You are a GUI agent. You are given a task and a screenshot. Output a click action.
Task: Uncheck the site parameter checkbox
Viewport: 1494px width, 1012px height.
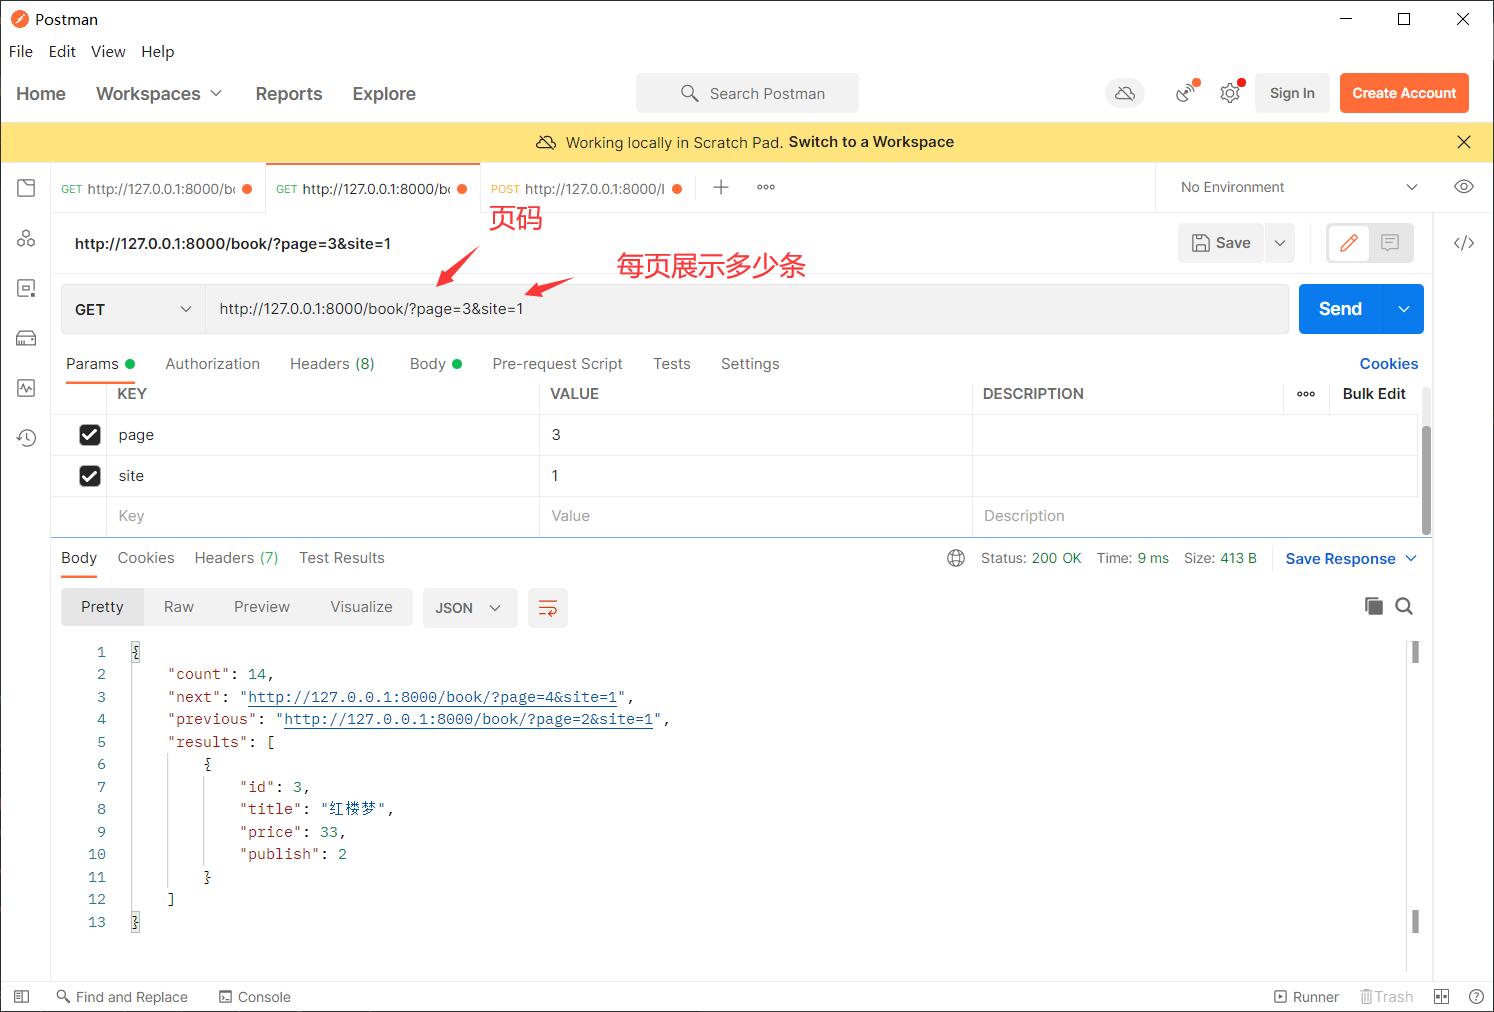[90, 475]
